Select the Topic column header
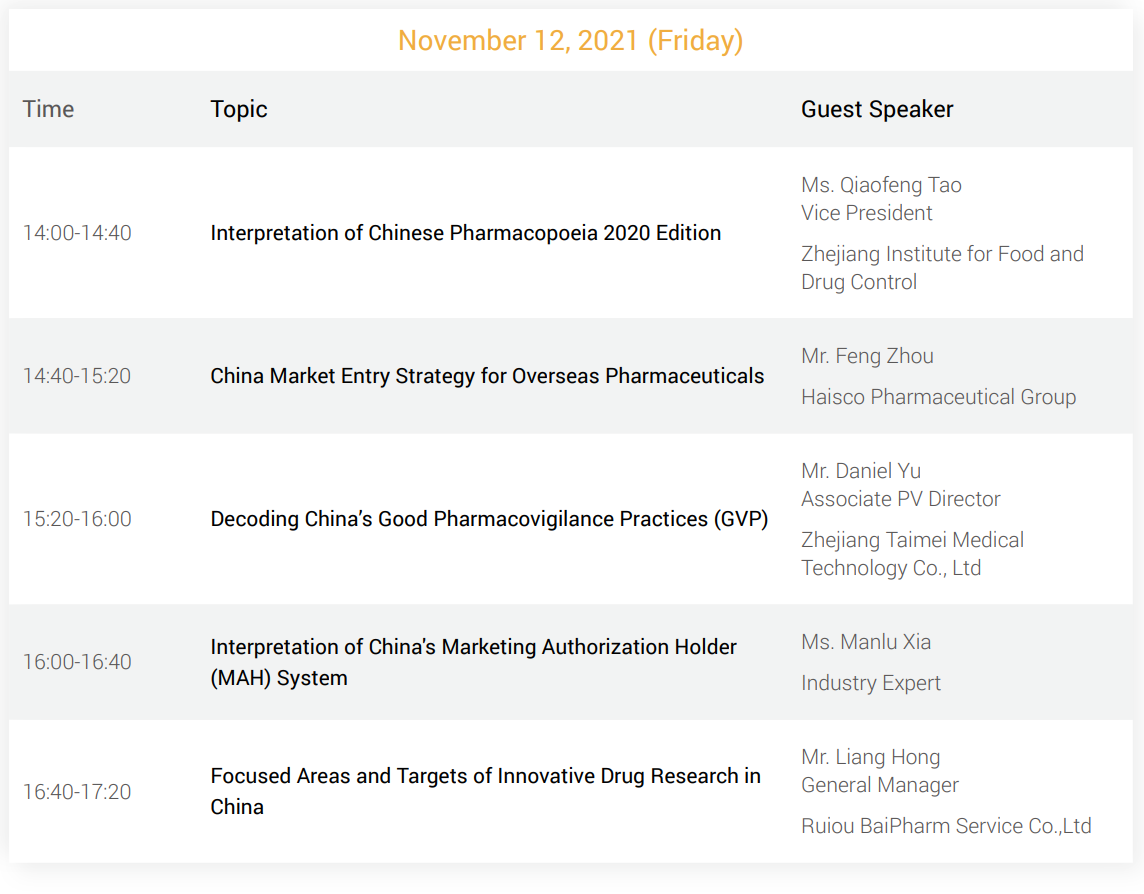The height and width of the screenshot is (894, 1144). coord(239,109)
